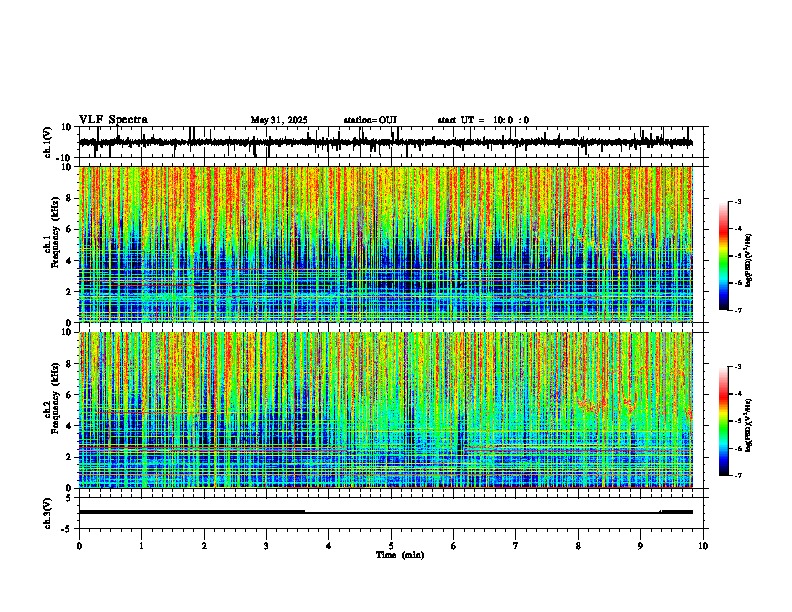Click the ch.2 spectrogram color bar
This screenshot has width=792, height=612.
723,421
